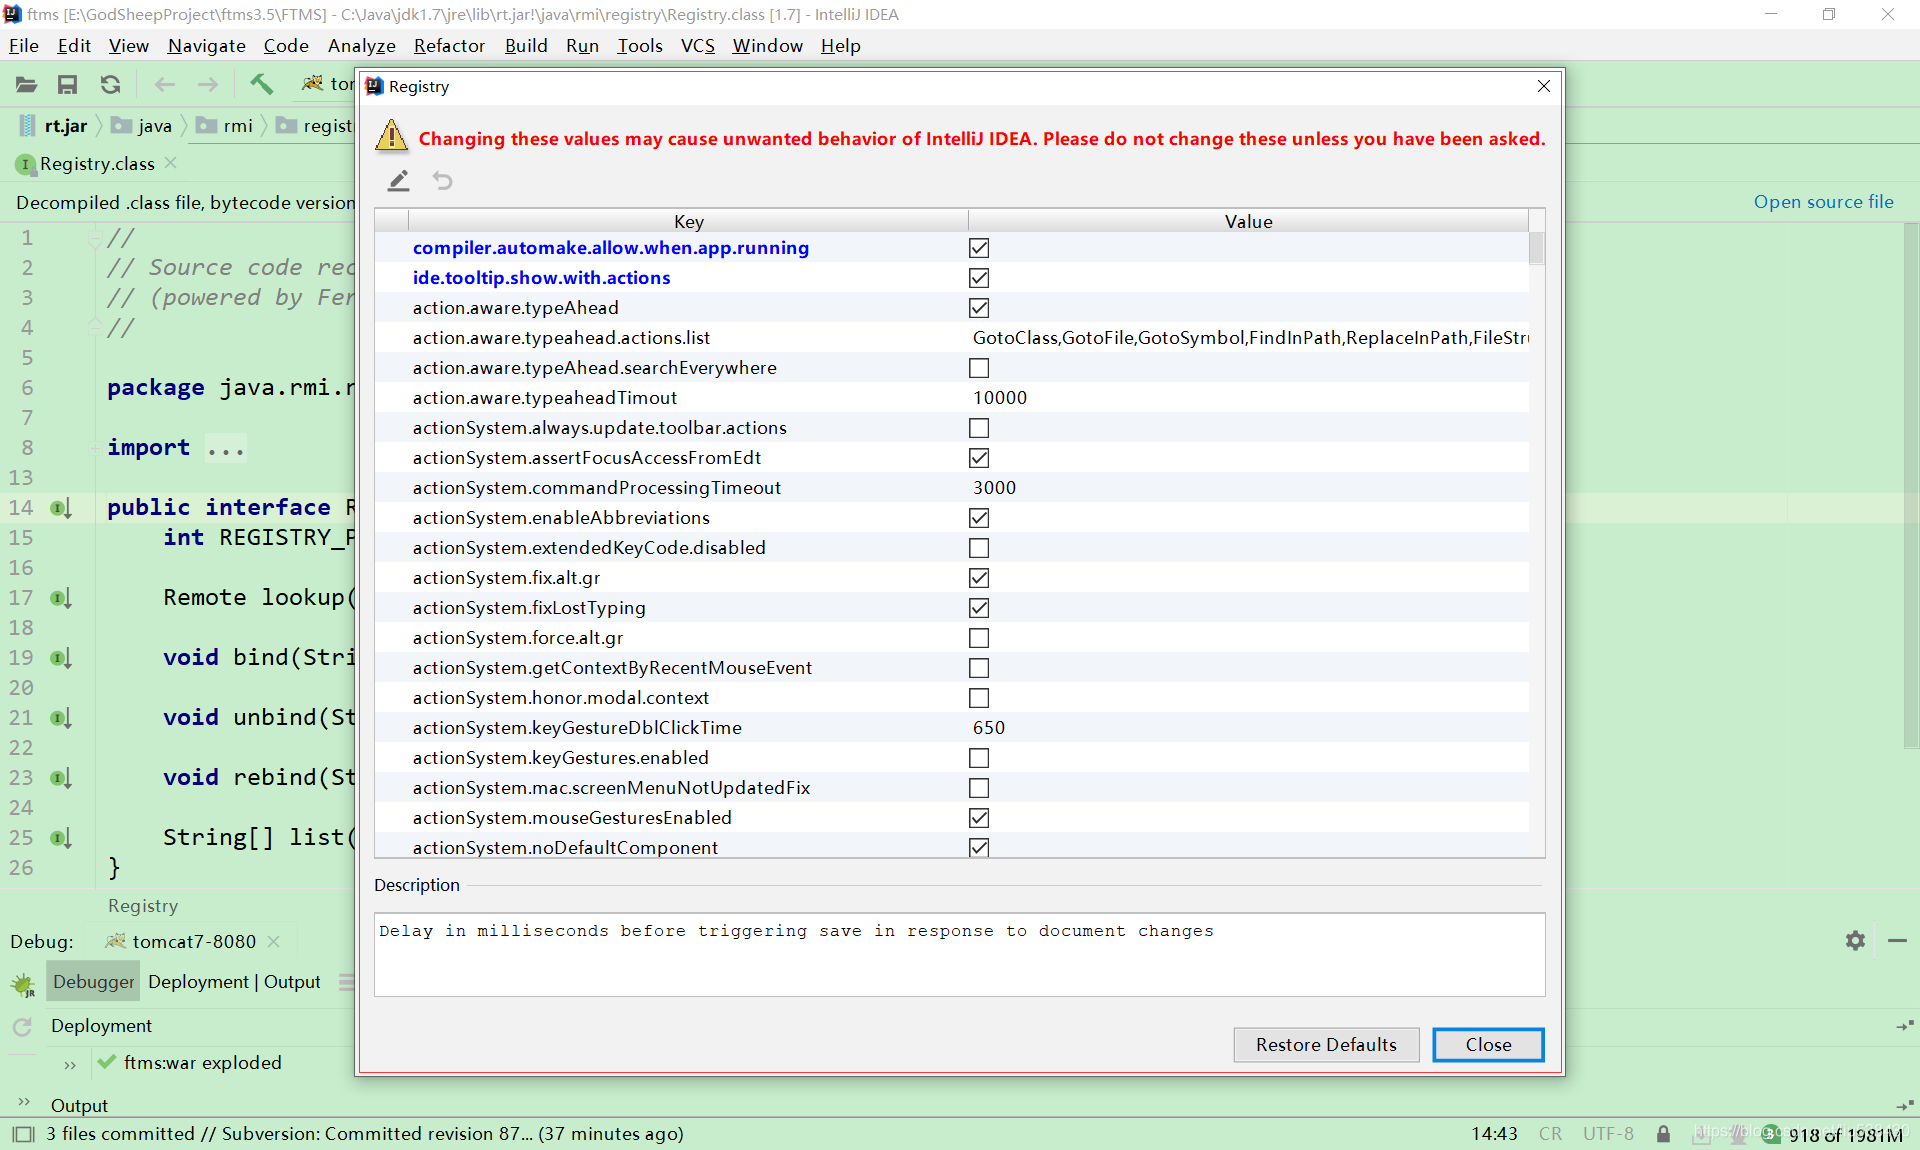
Task: Click the Registry table vertical scrollbar thumb
Action: [1537, 248]
